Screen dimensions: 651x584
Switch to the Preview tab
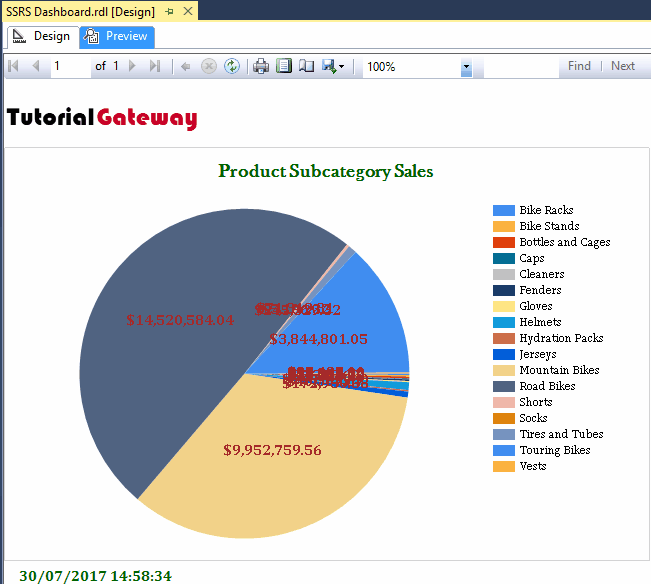coord(117,37)
